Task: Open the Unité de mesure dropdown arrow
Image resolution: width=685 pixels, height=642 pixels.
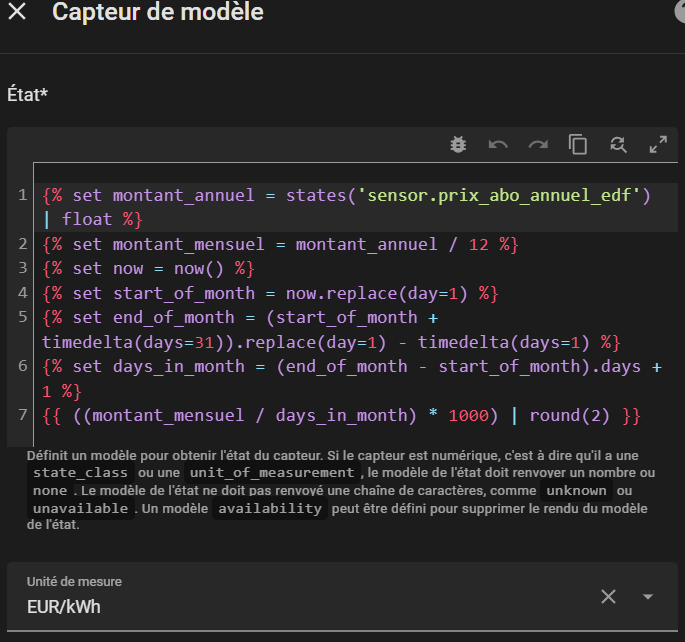Action: coord(648,596)
